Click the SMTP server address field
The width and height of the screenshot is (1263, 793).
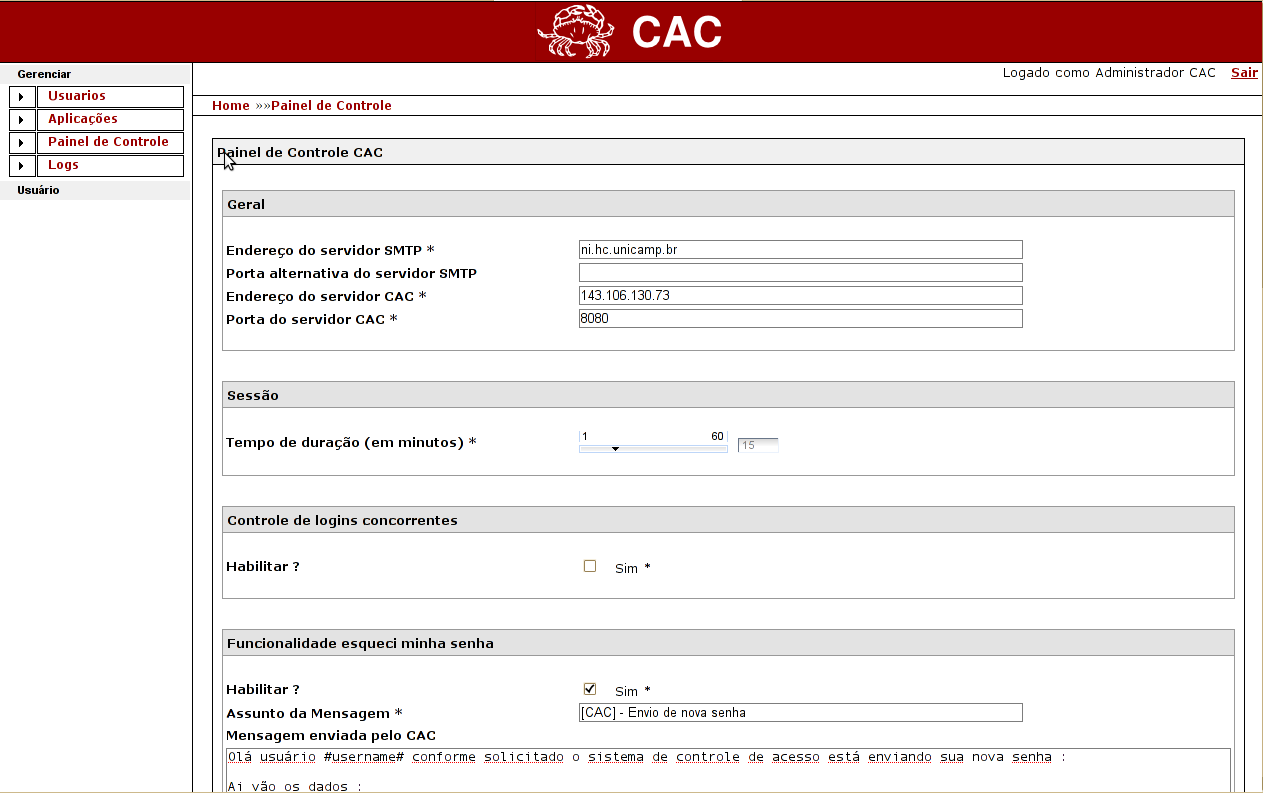(x=800, y=250)
